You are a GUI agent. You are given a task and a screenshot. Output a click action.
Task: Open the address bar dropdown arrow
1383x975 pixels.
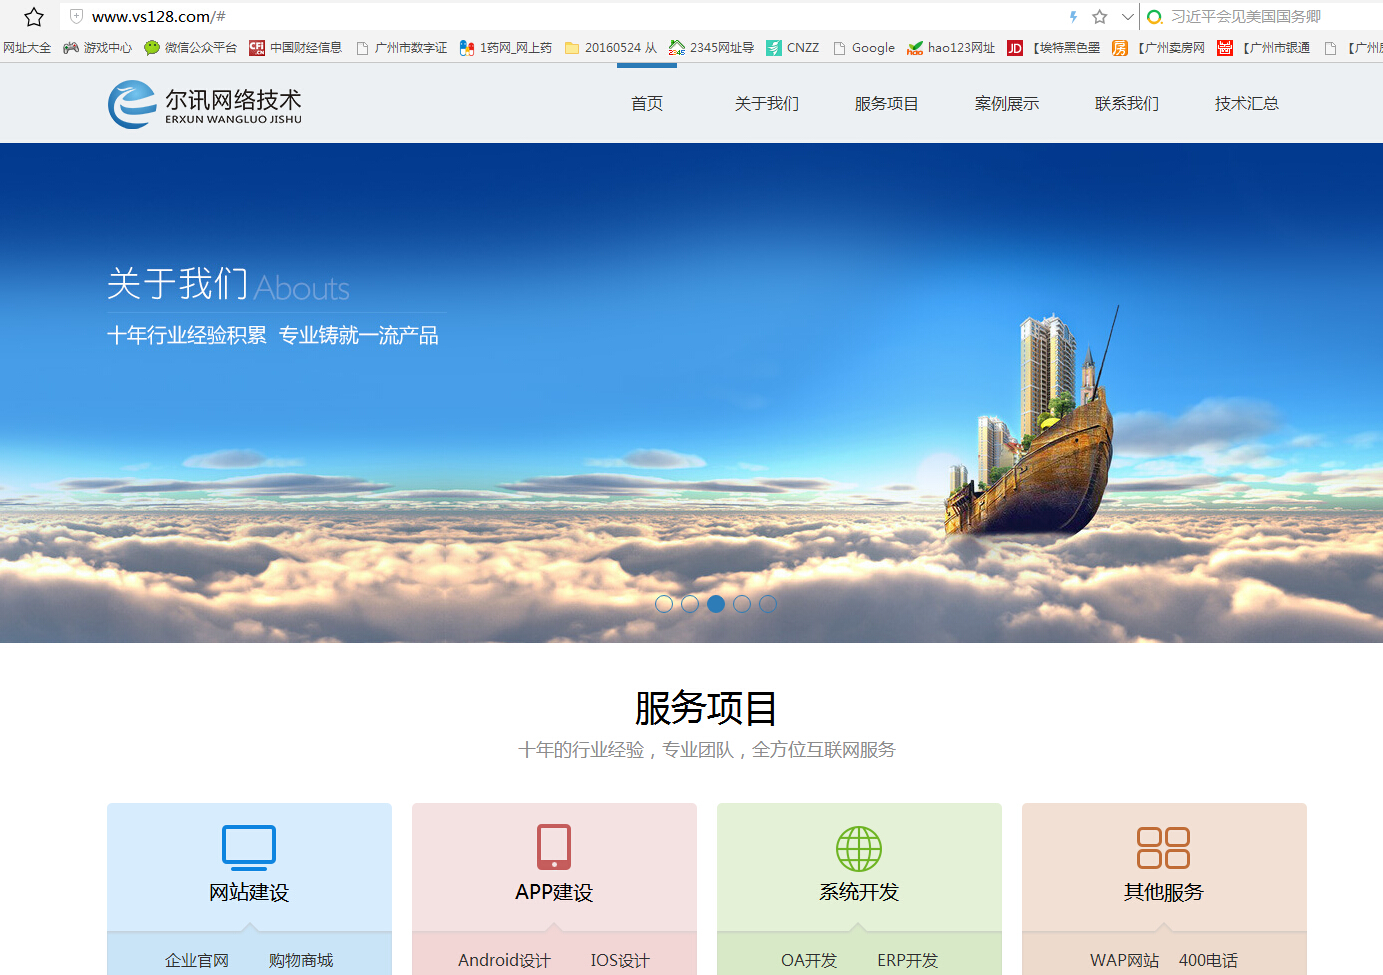point(1127,16)
